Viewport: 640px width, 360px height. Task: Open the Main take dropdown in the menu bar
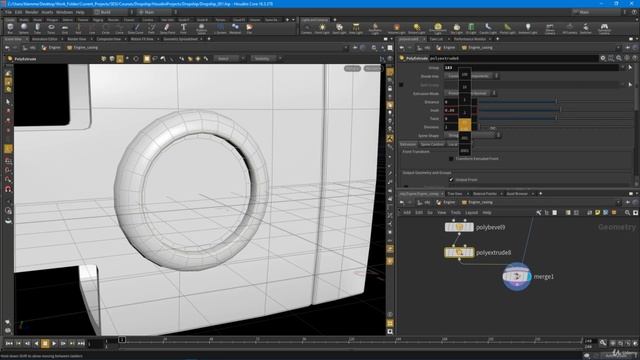pyautogui.click(x=600, y=12)
